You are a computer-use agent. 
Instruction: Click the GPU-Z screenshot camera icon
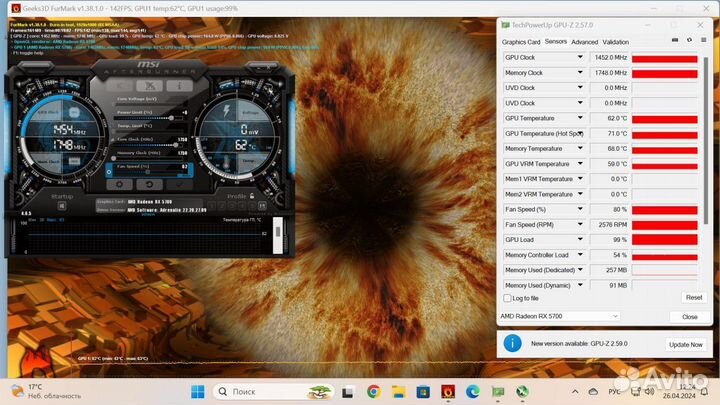pyautogui.click(x=675, y=40)
